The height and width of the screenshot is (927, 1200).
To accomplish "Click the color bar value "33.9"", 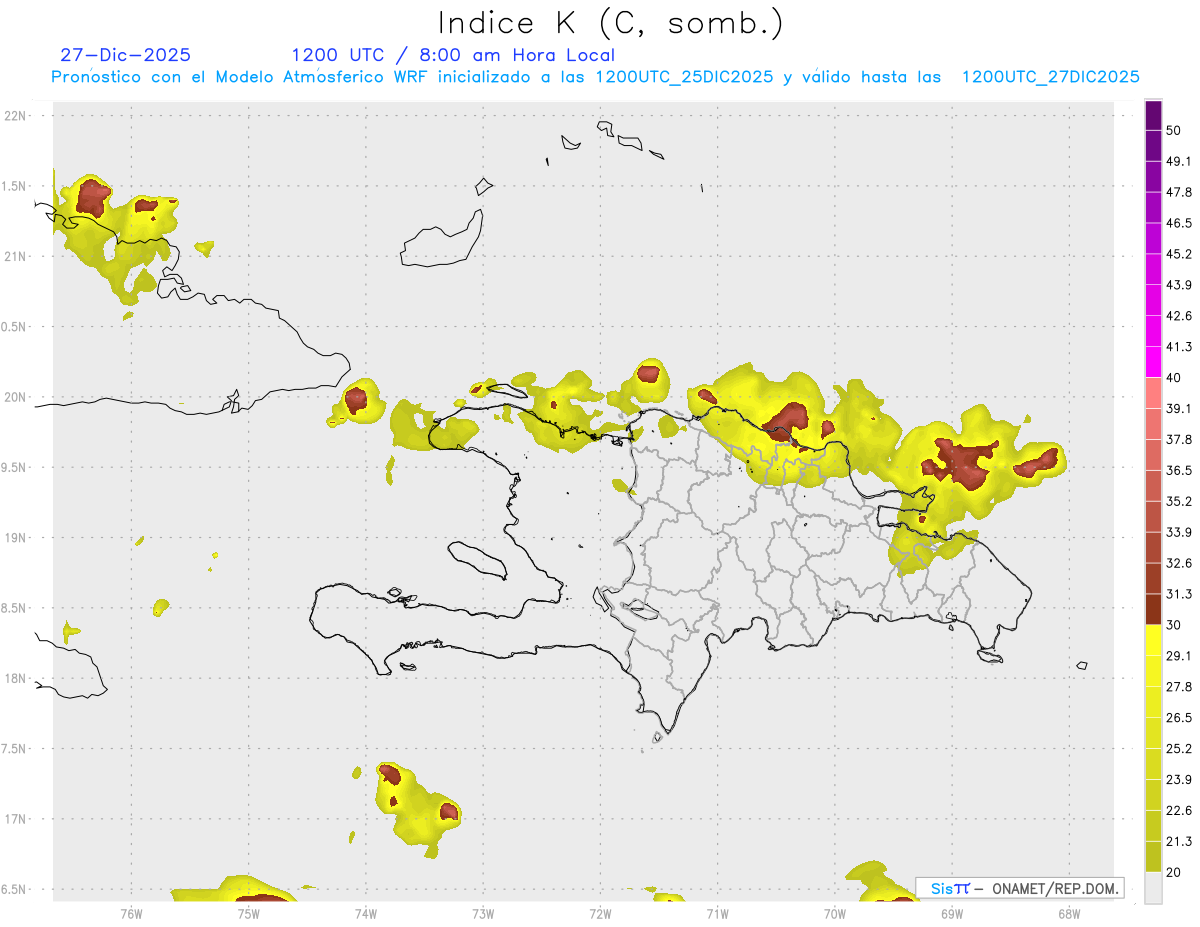I will point(1179,532).
